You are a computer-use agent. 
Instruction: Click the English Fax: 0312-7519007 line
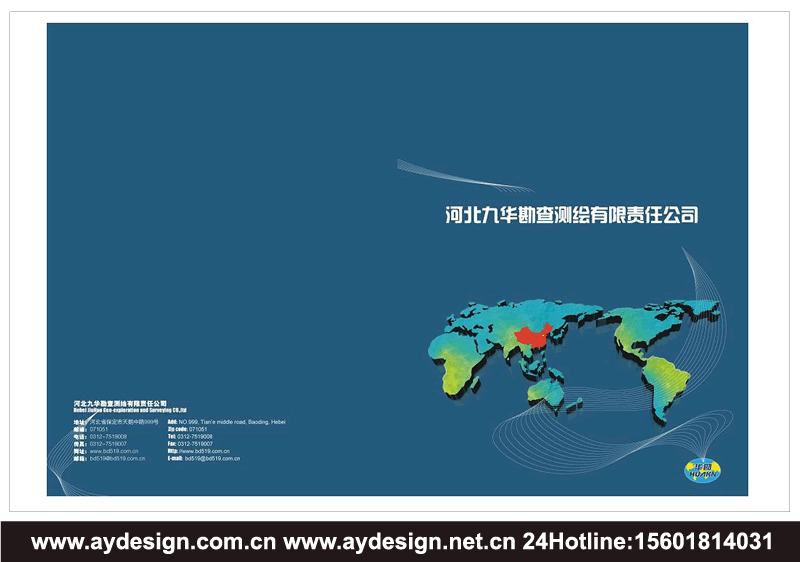(x=196, y=443)
